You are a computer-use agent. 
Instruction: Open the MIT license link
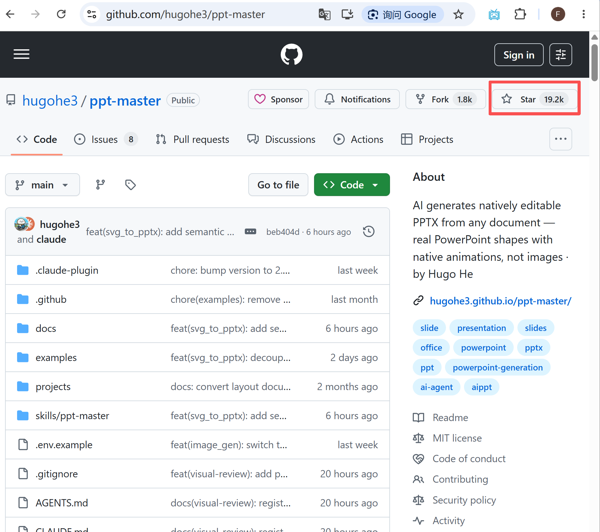(x=447, y=438)
